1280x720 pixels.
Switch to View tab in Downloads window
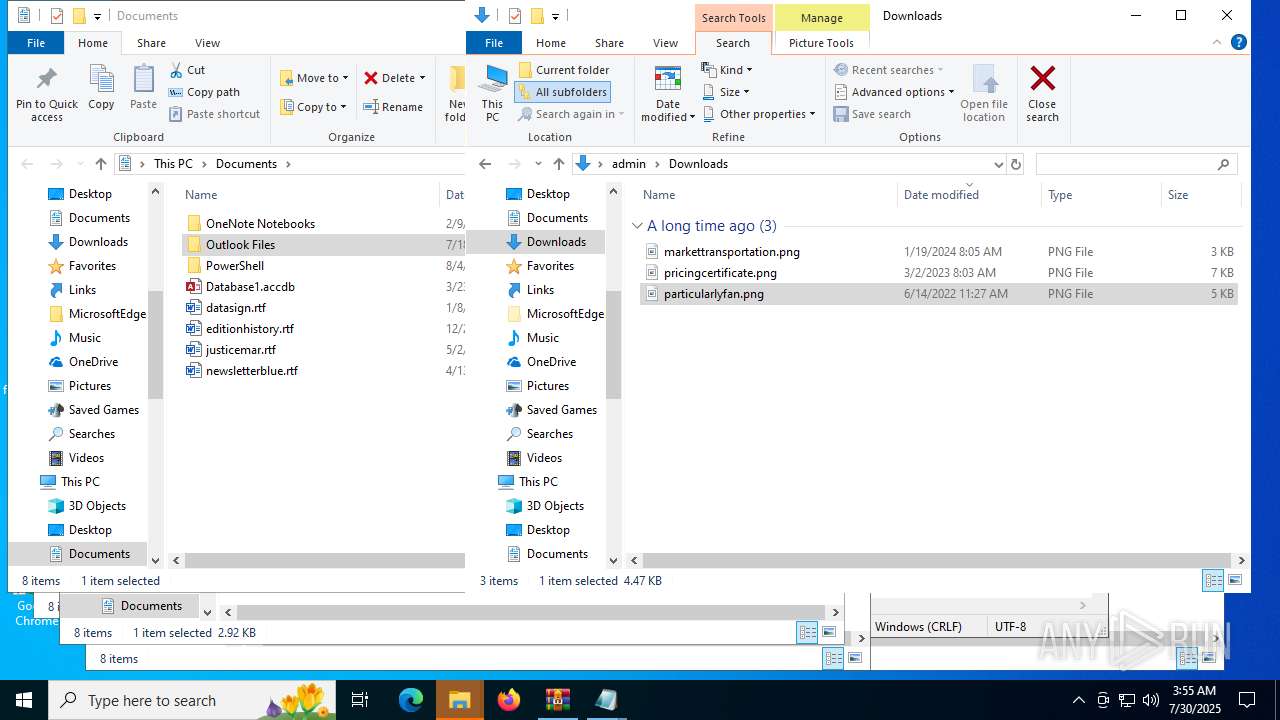pyautogui.click(x=665, y=43)
